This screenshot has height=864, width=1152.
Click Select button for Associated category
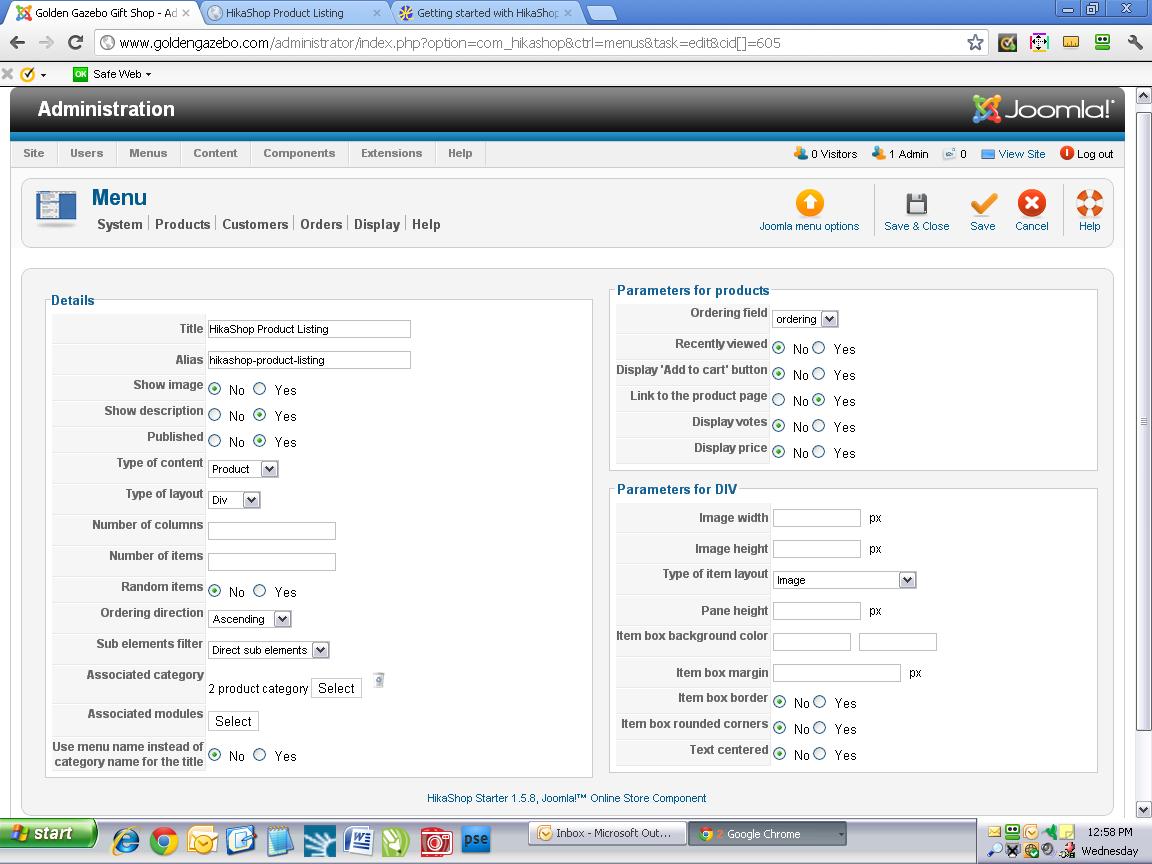pos(336,688)
